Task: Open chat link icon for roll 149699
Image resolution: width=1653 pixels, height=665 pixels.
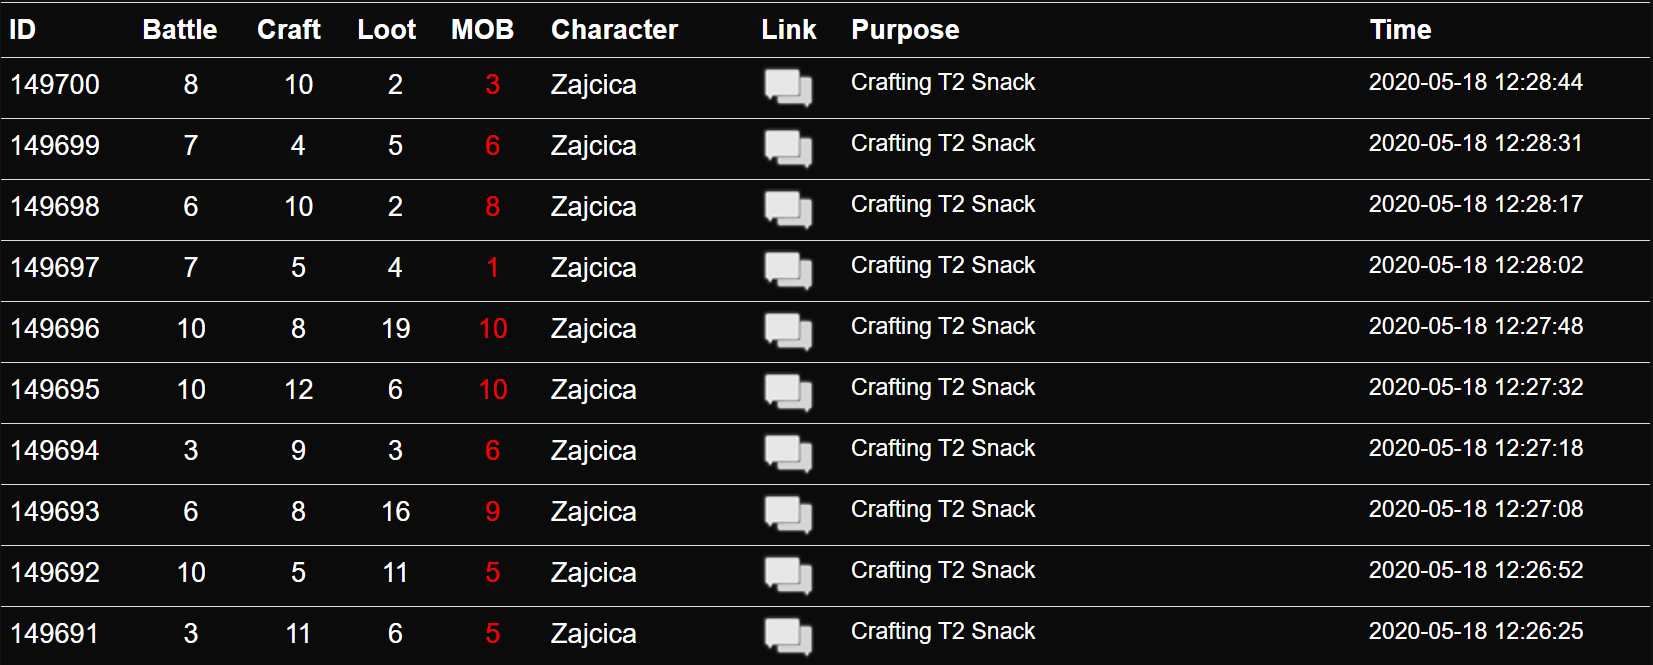Action: pyautogui.click(x=788, y=148)
